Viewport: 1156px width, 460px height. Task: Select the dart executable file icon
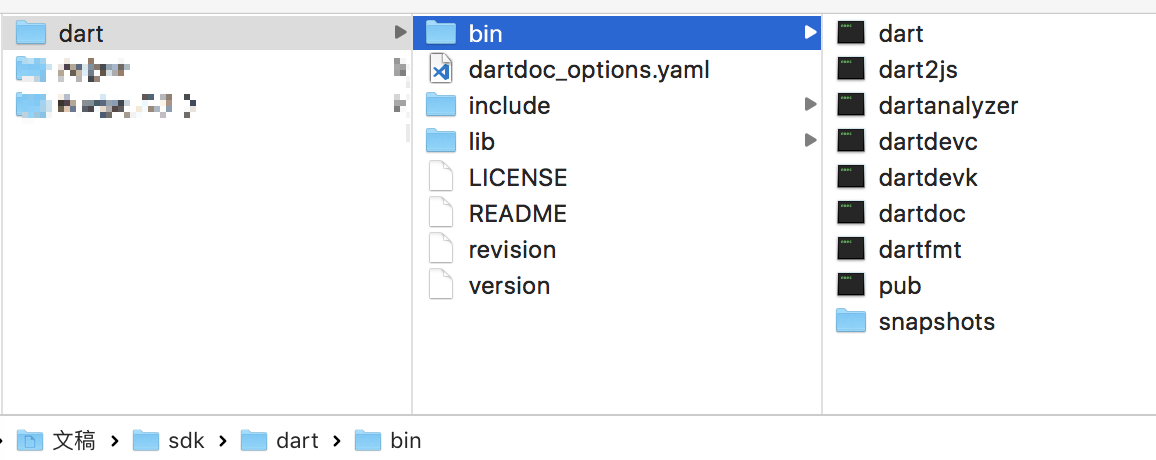851,33
